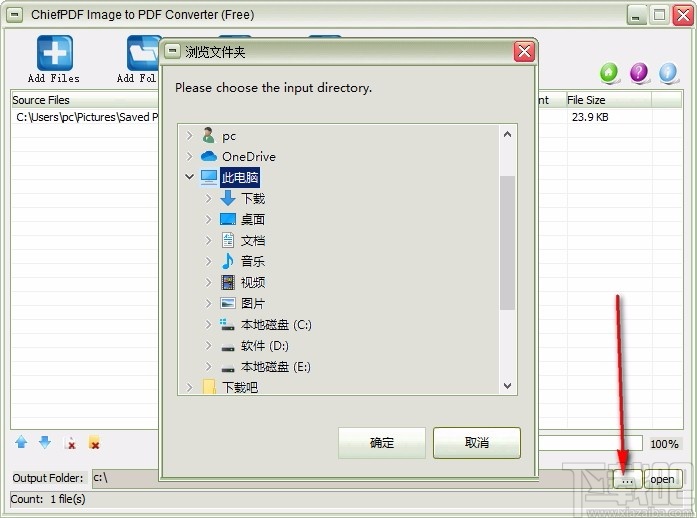Clear all files with yellow X icon
Viewport: 697px width, 518px height.
click(x=94, y=443)
